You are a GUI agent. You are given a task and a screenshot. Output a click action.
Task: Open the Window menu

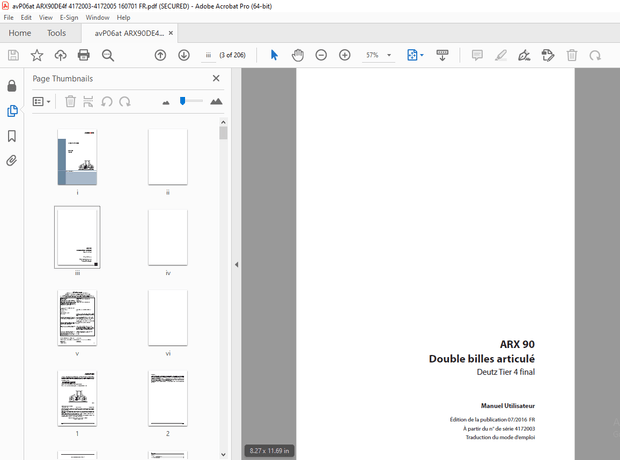(x=97, y=17)
